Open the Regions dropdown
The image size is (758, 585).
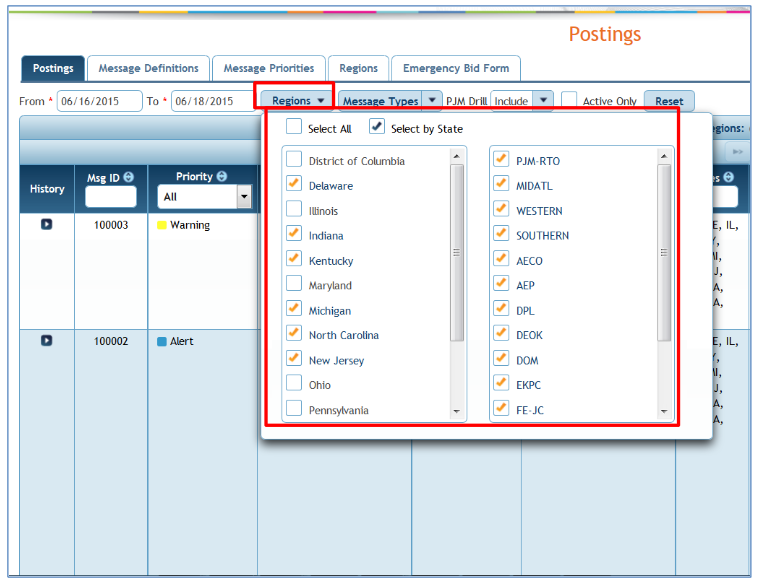(x=297, y=101)
